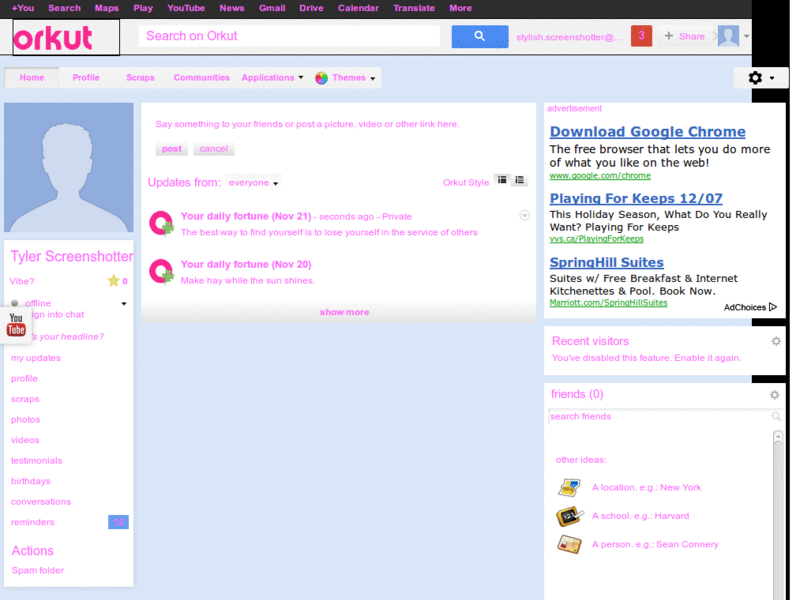This screenshot has height=600, width=800.
Task: Open the Profile tab
Action: pos(86,78)
